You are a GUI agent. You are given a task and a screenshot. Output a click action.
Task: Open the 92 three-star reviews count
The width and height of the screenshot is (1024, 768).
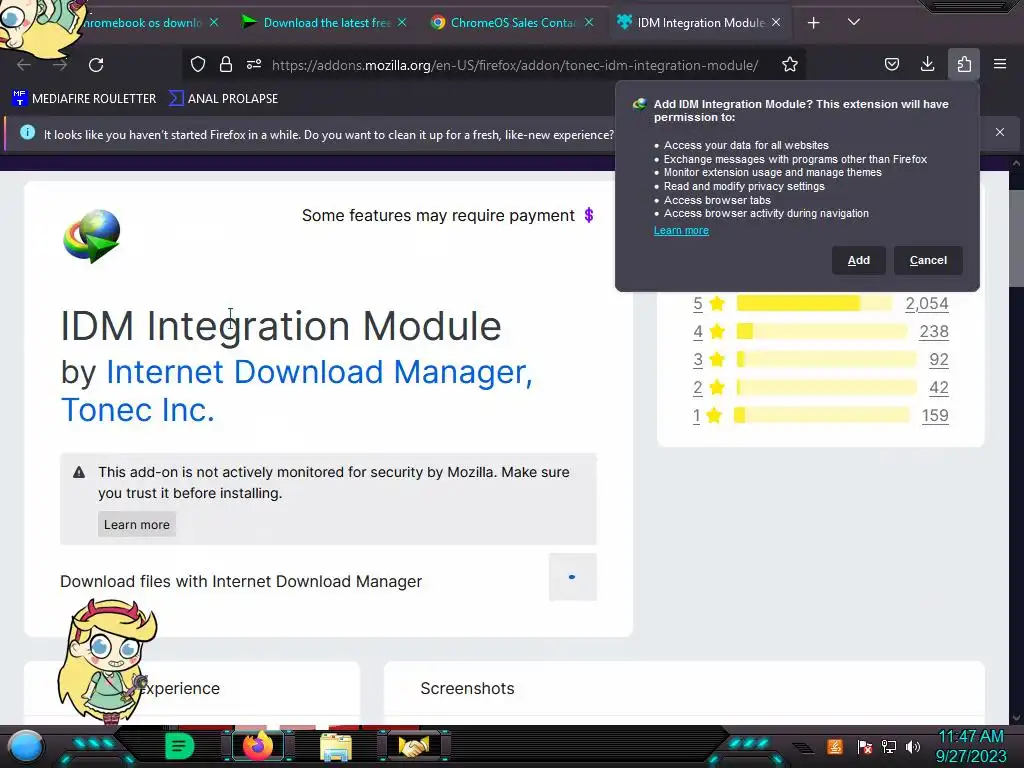(938, 360)
